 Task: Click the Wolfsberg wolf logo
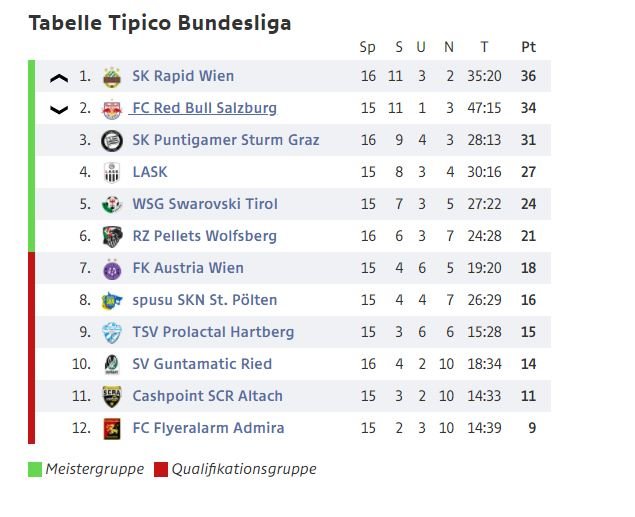(112, 236)
